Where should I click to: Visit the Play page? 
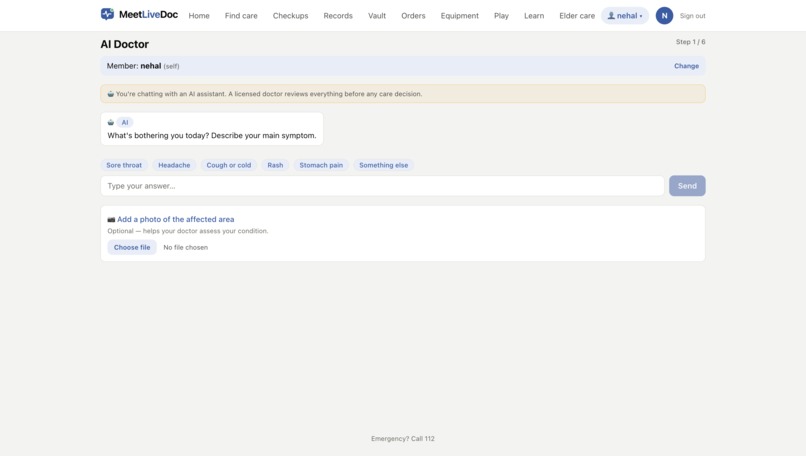click(x=501, y=16)
